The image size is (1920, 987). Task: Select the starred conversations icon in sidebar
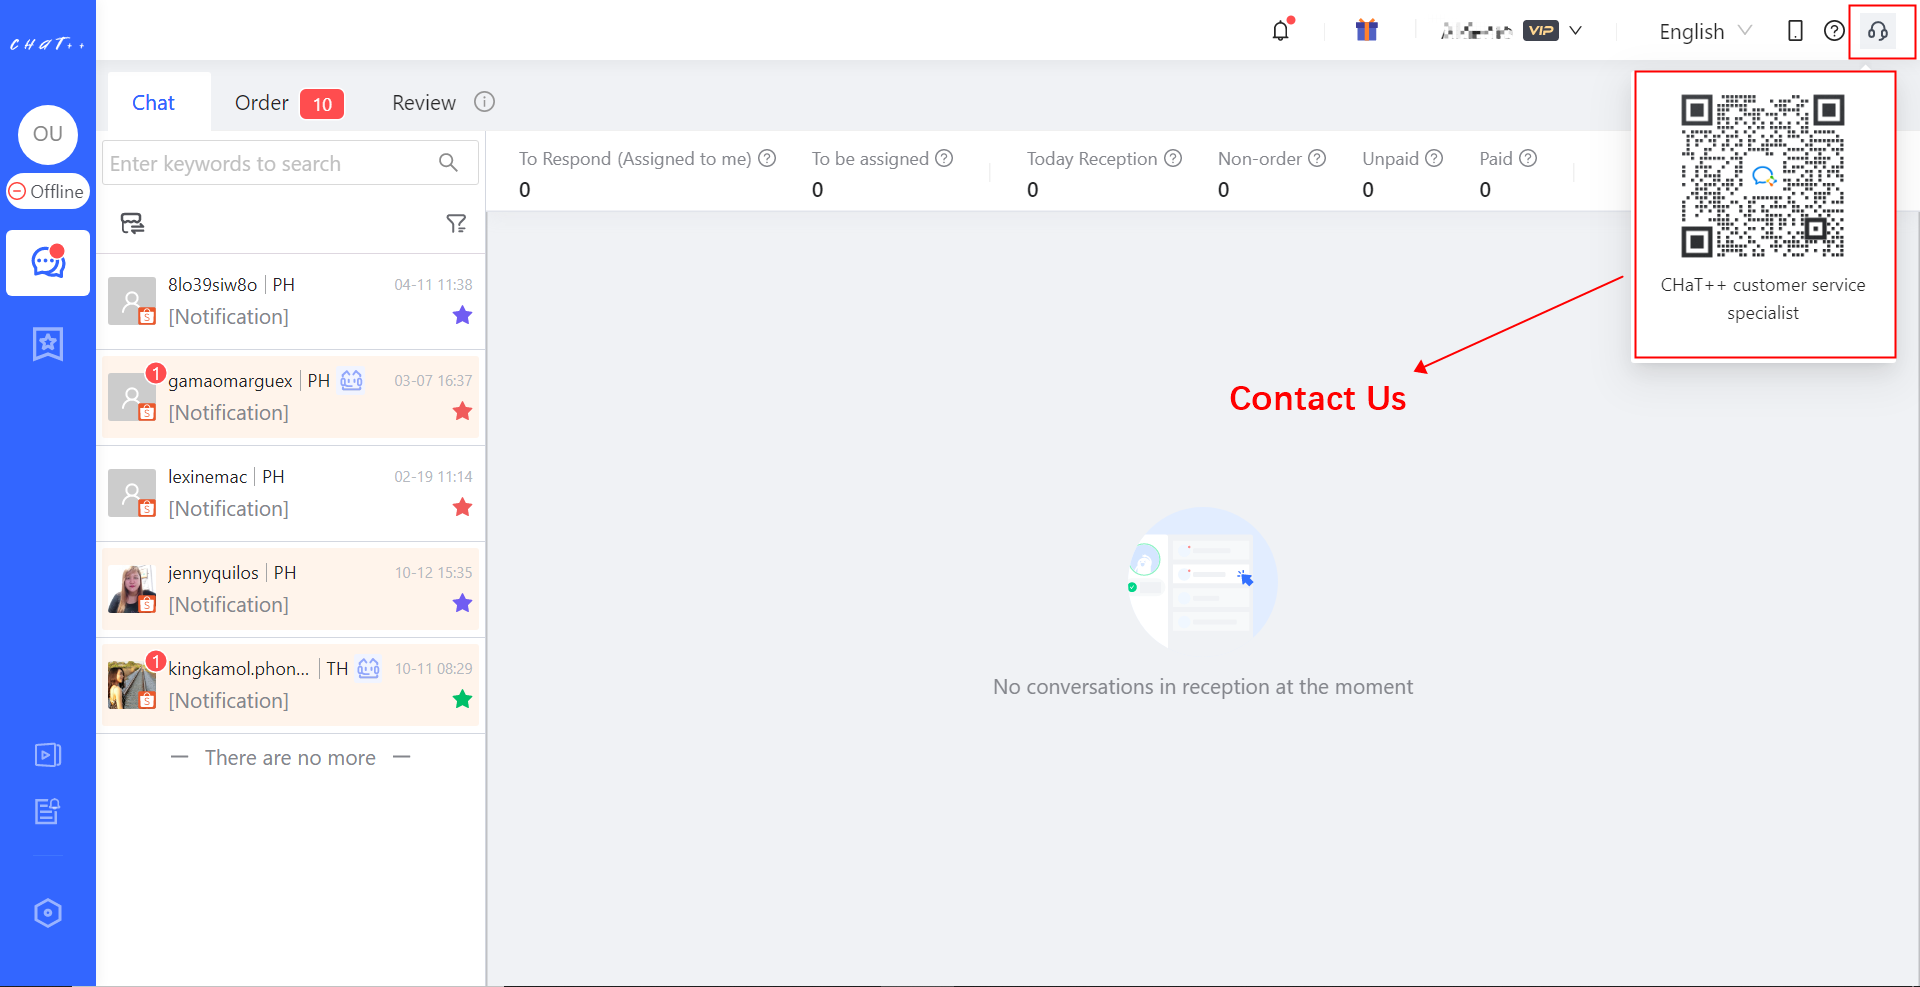(47, 343)
